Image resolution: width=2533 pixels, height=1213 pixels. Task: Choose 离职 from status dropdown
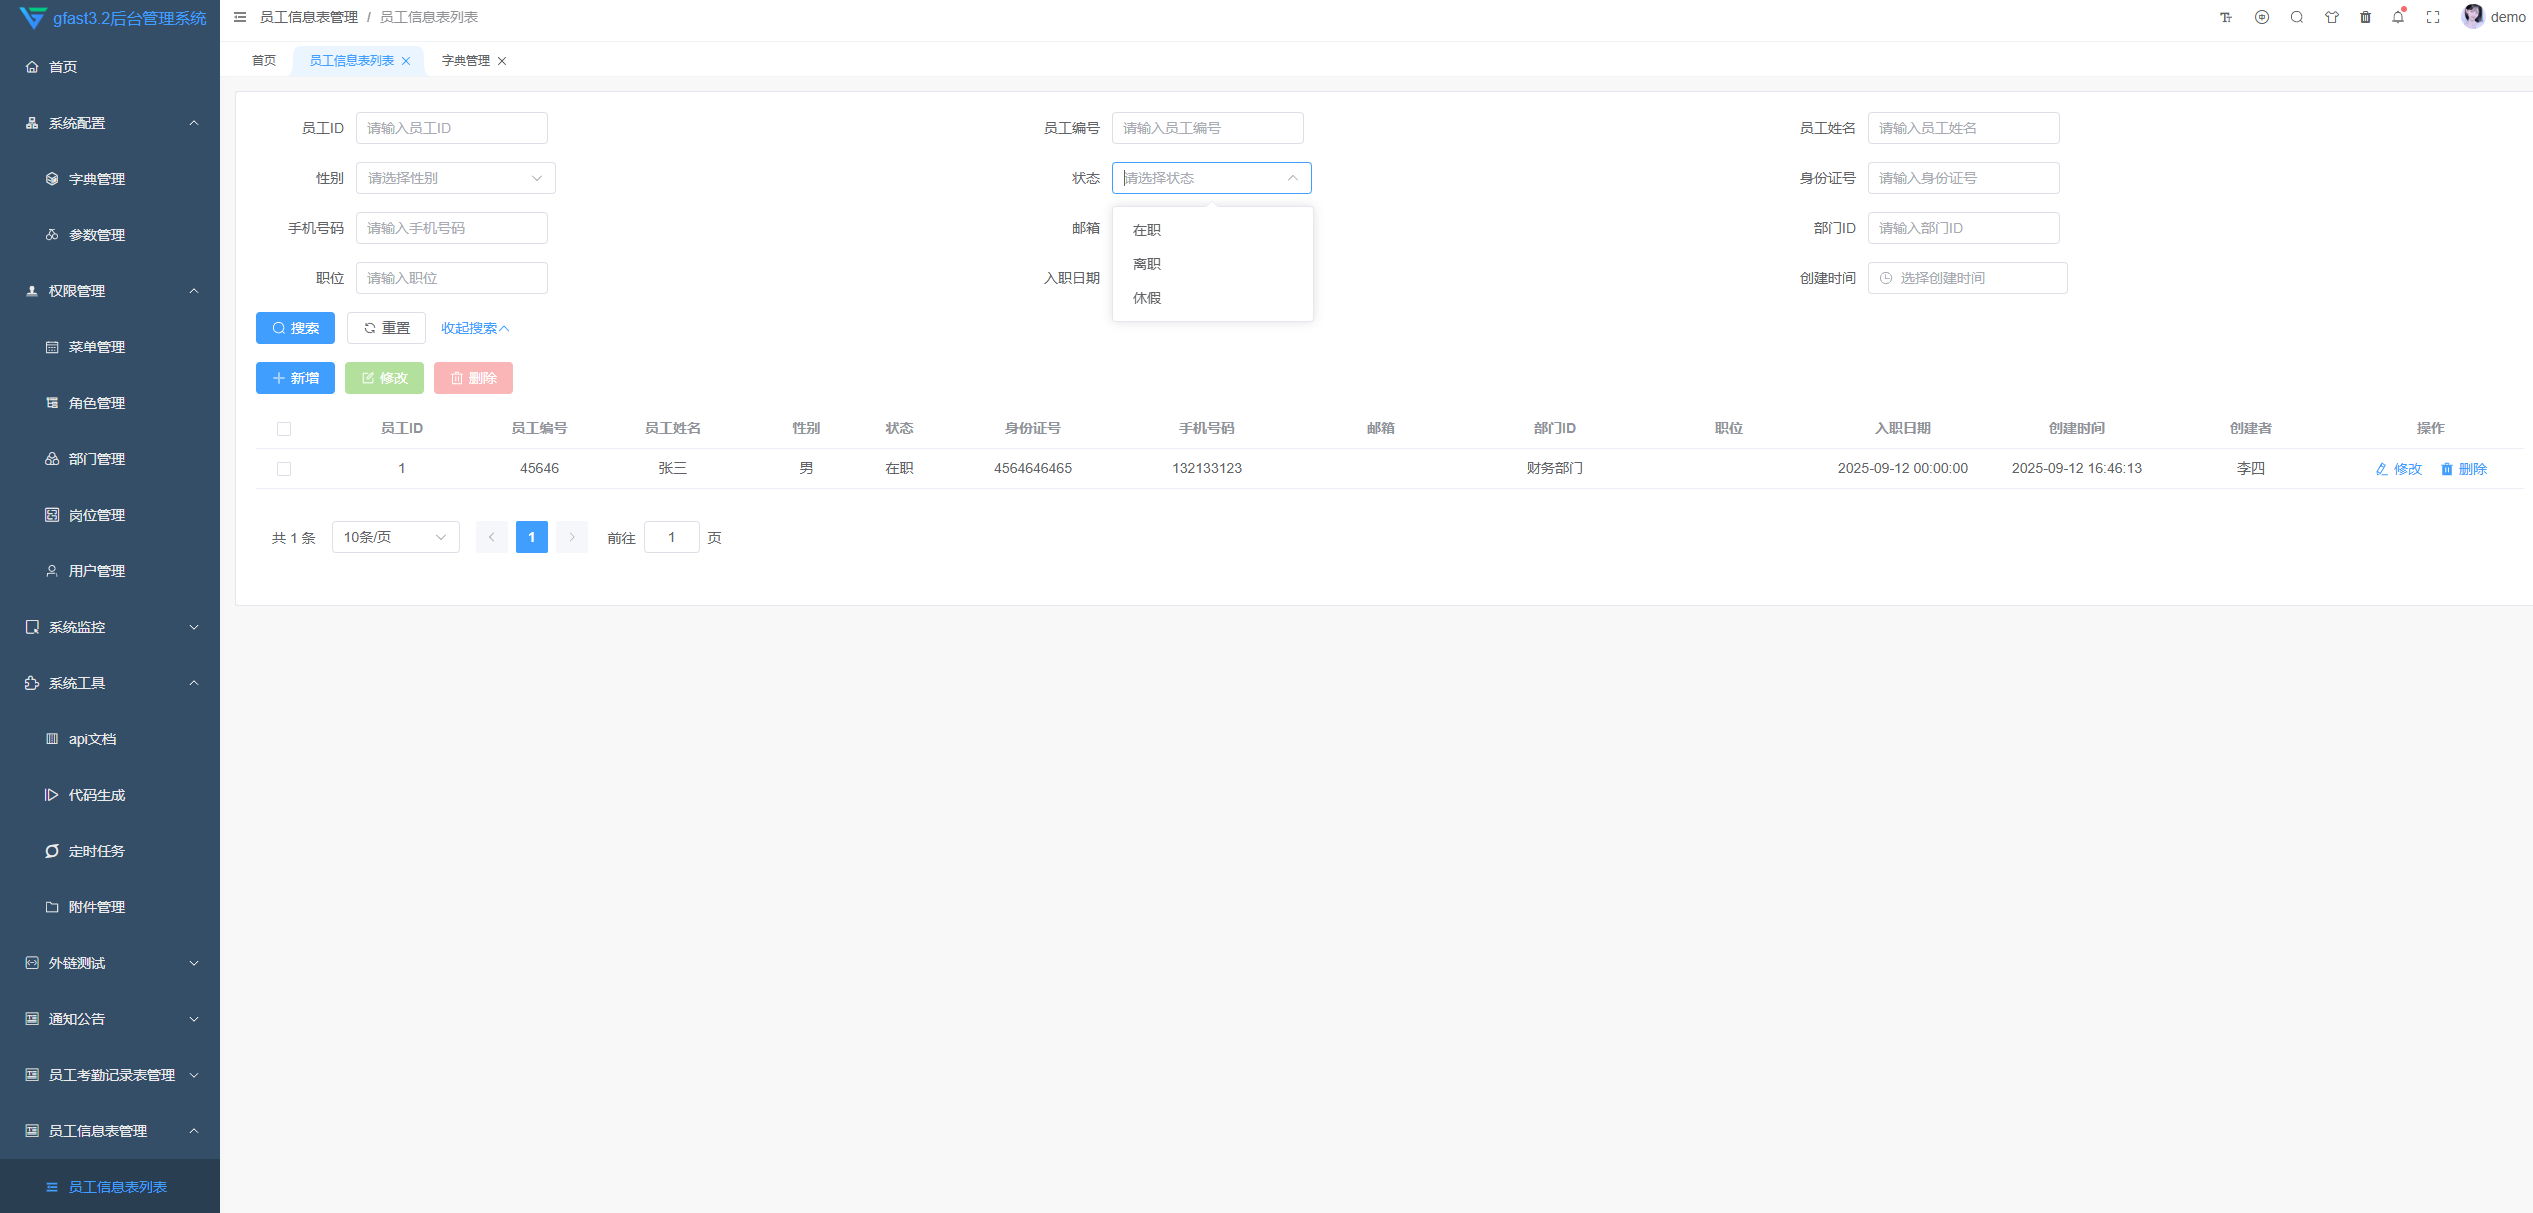pyautogui.click(x=1147, y=264)
